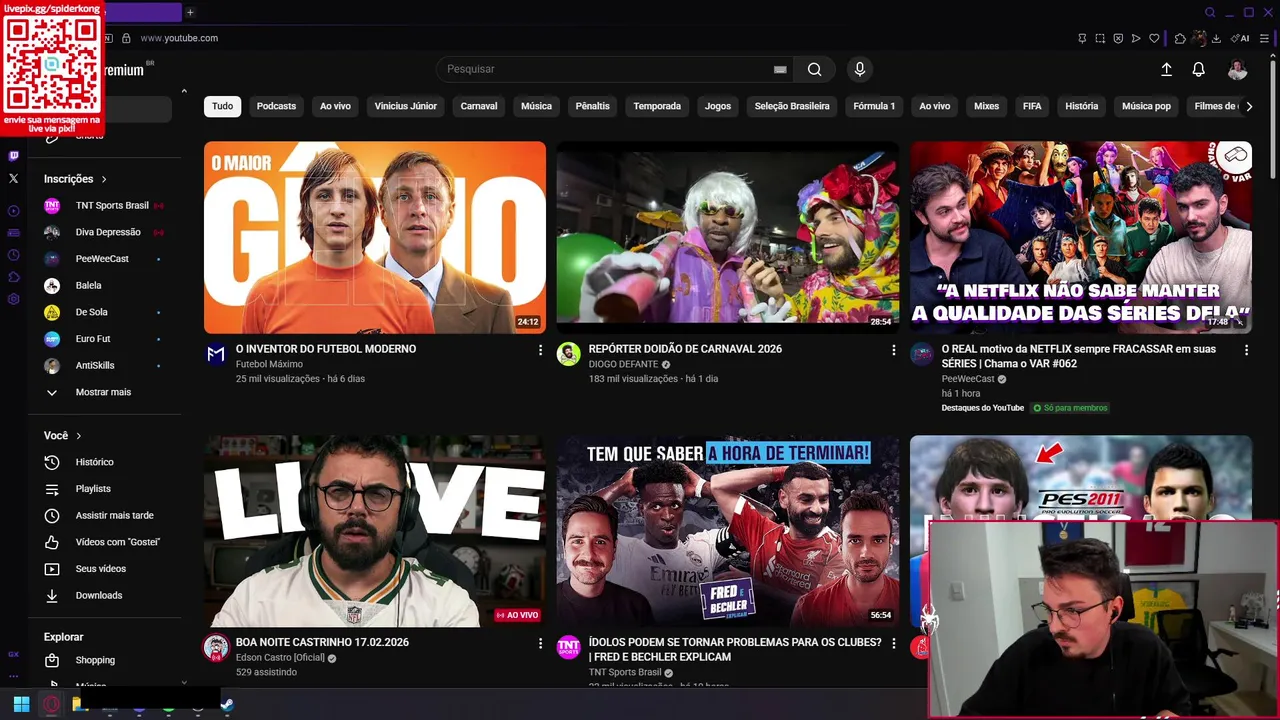Select the Fórmula 1 filter chip
The height and width of the screenshot is (720, 1280).
coord(874,106)
